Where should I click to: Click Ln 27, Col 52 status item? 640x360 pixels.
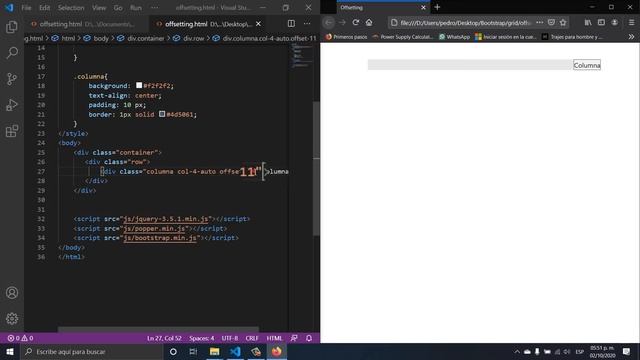click(164, 338)
